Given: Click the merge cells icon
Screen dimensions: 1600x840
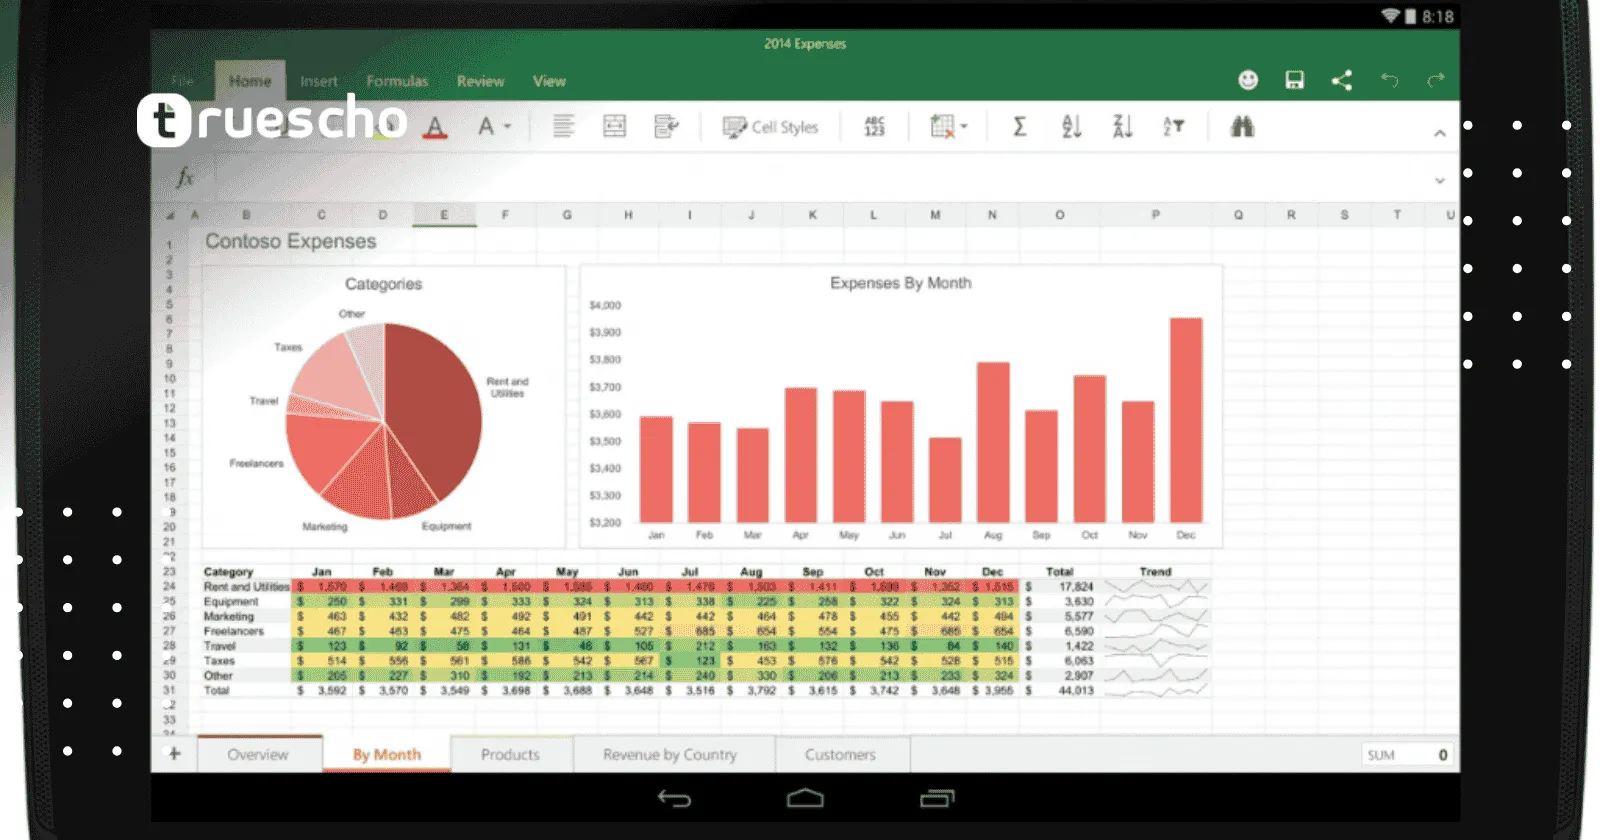Looking at the screenshot, I should tap(614, 127).
